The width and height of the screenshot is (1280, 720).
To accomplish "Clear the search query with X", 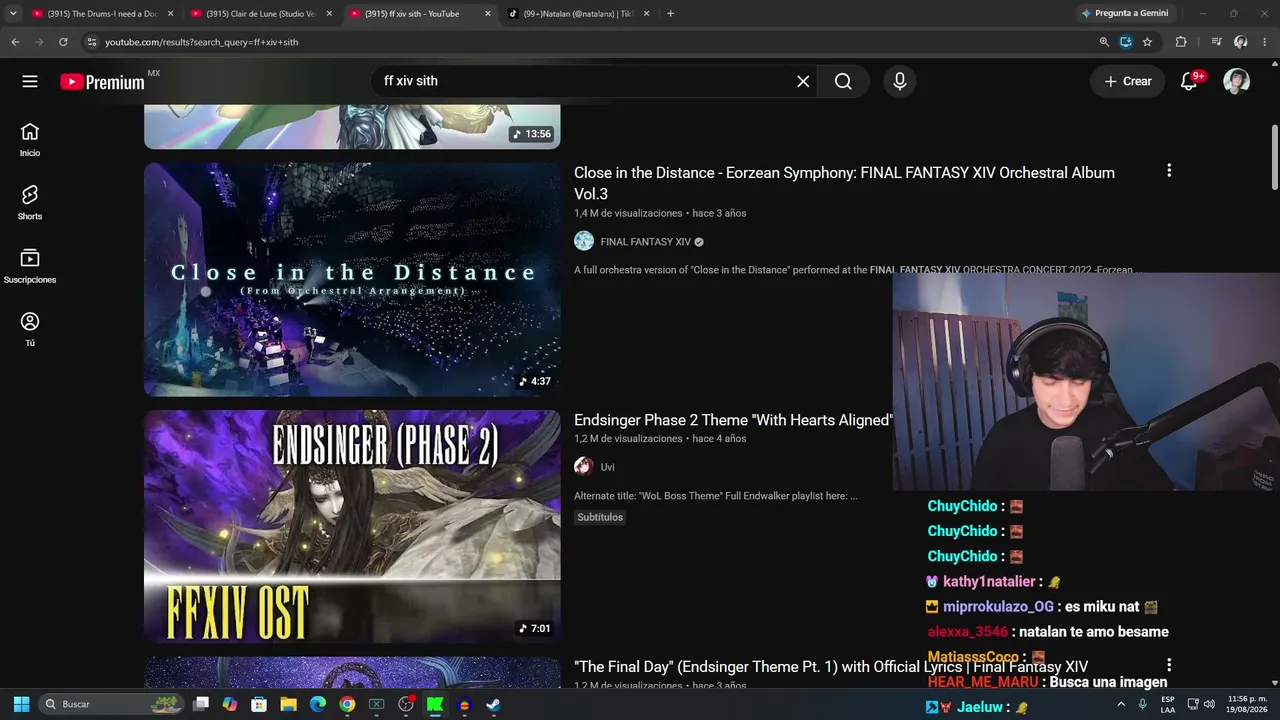I will point(803,81).
